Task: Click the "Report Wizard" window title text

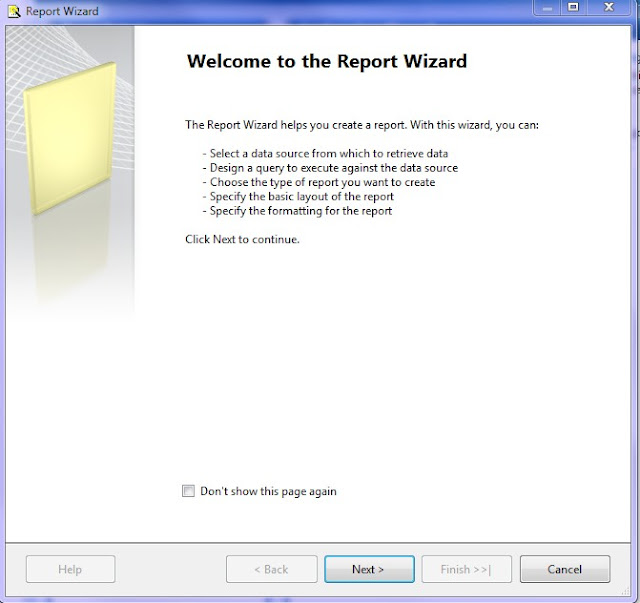Action: click(62, 11)
